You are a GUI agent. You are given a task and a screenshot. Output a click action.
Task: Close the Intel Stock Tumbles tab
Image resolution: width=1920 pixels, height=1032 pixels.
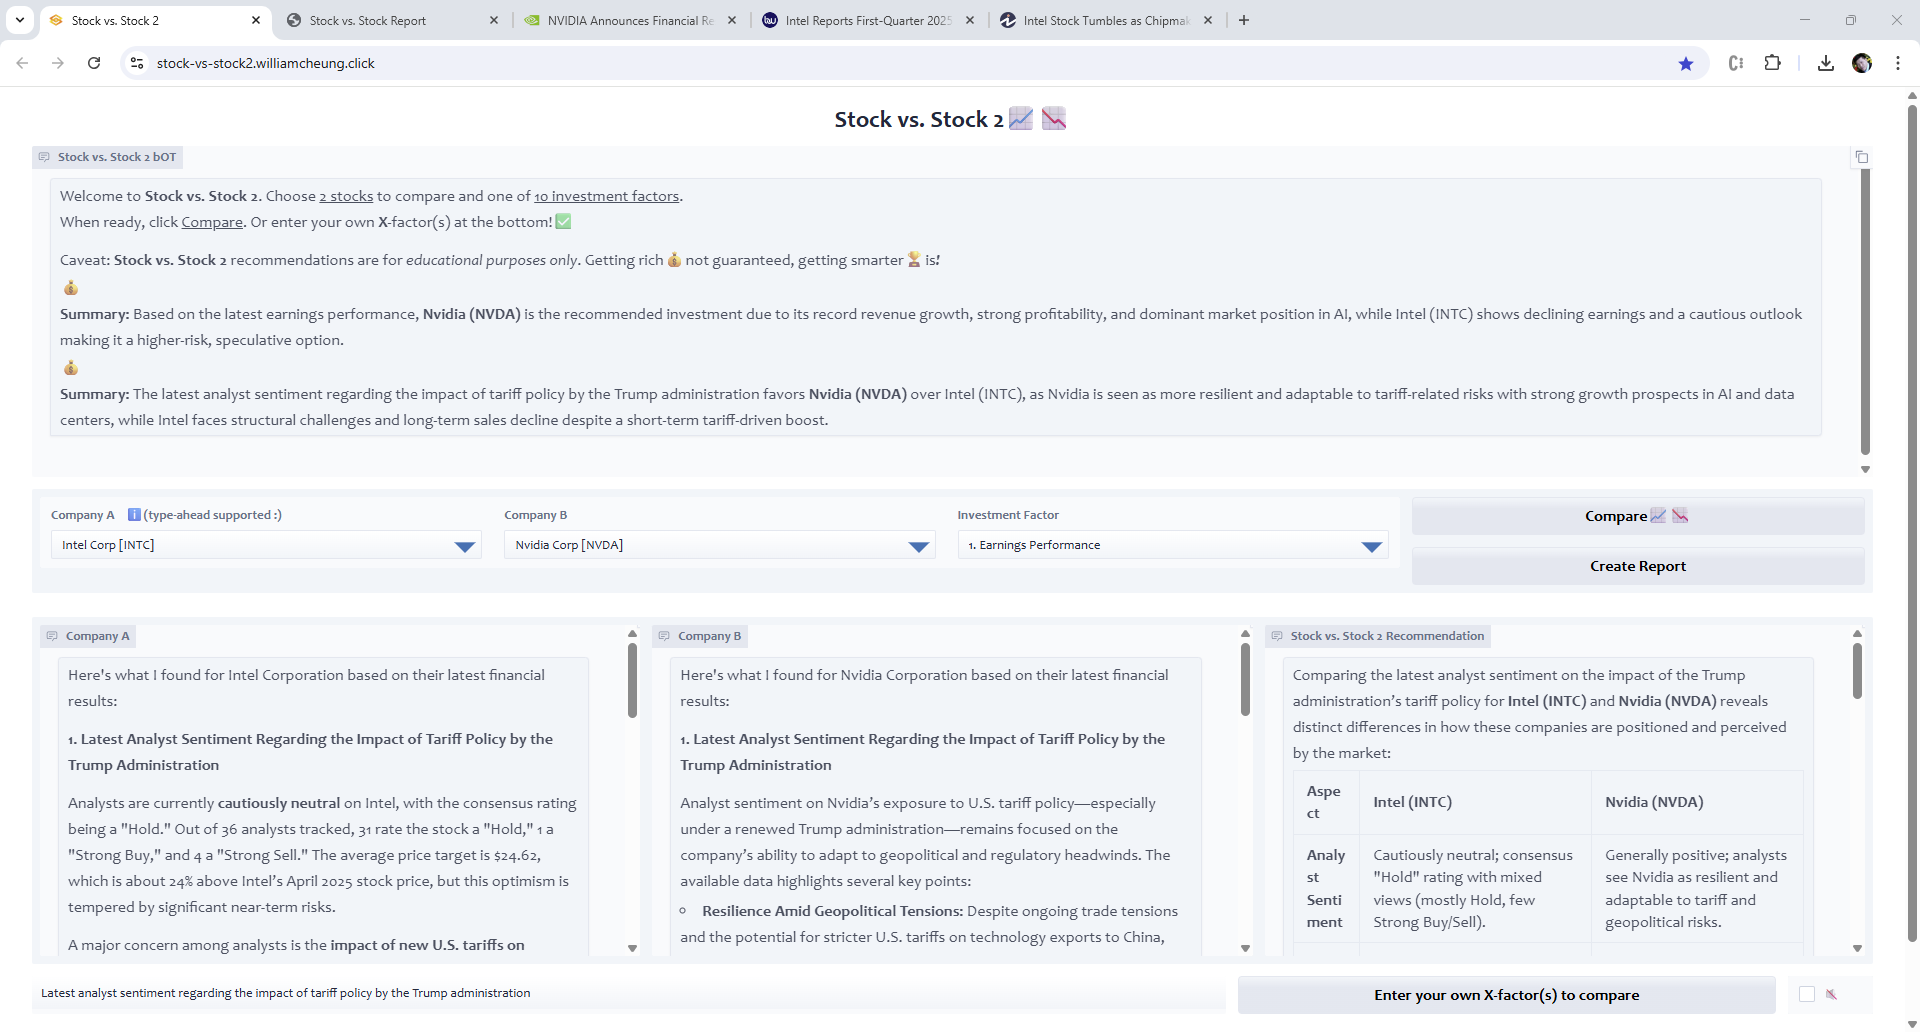(1208, 20)
